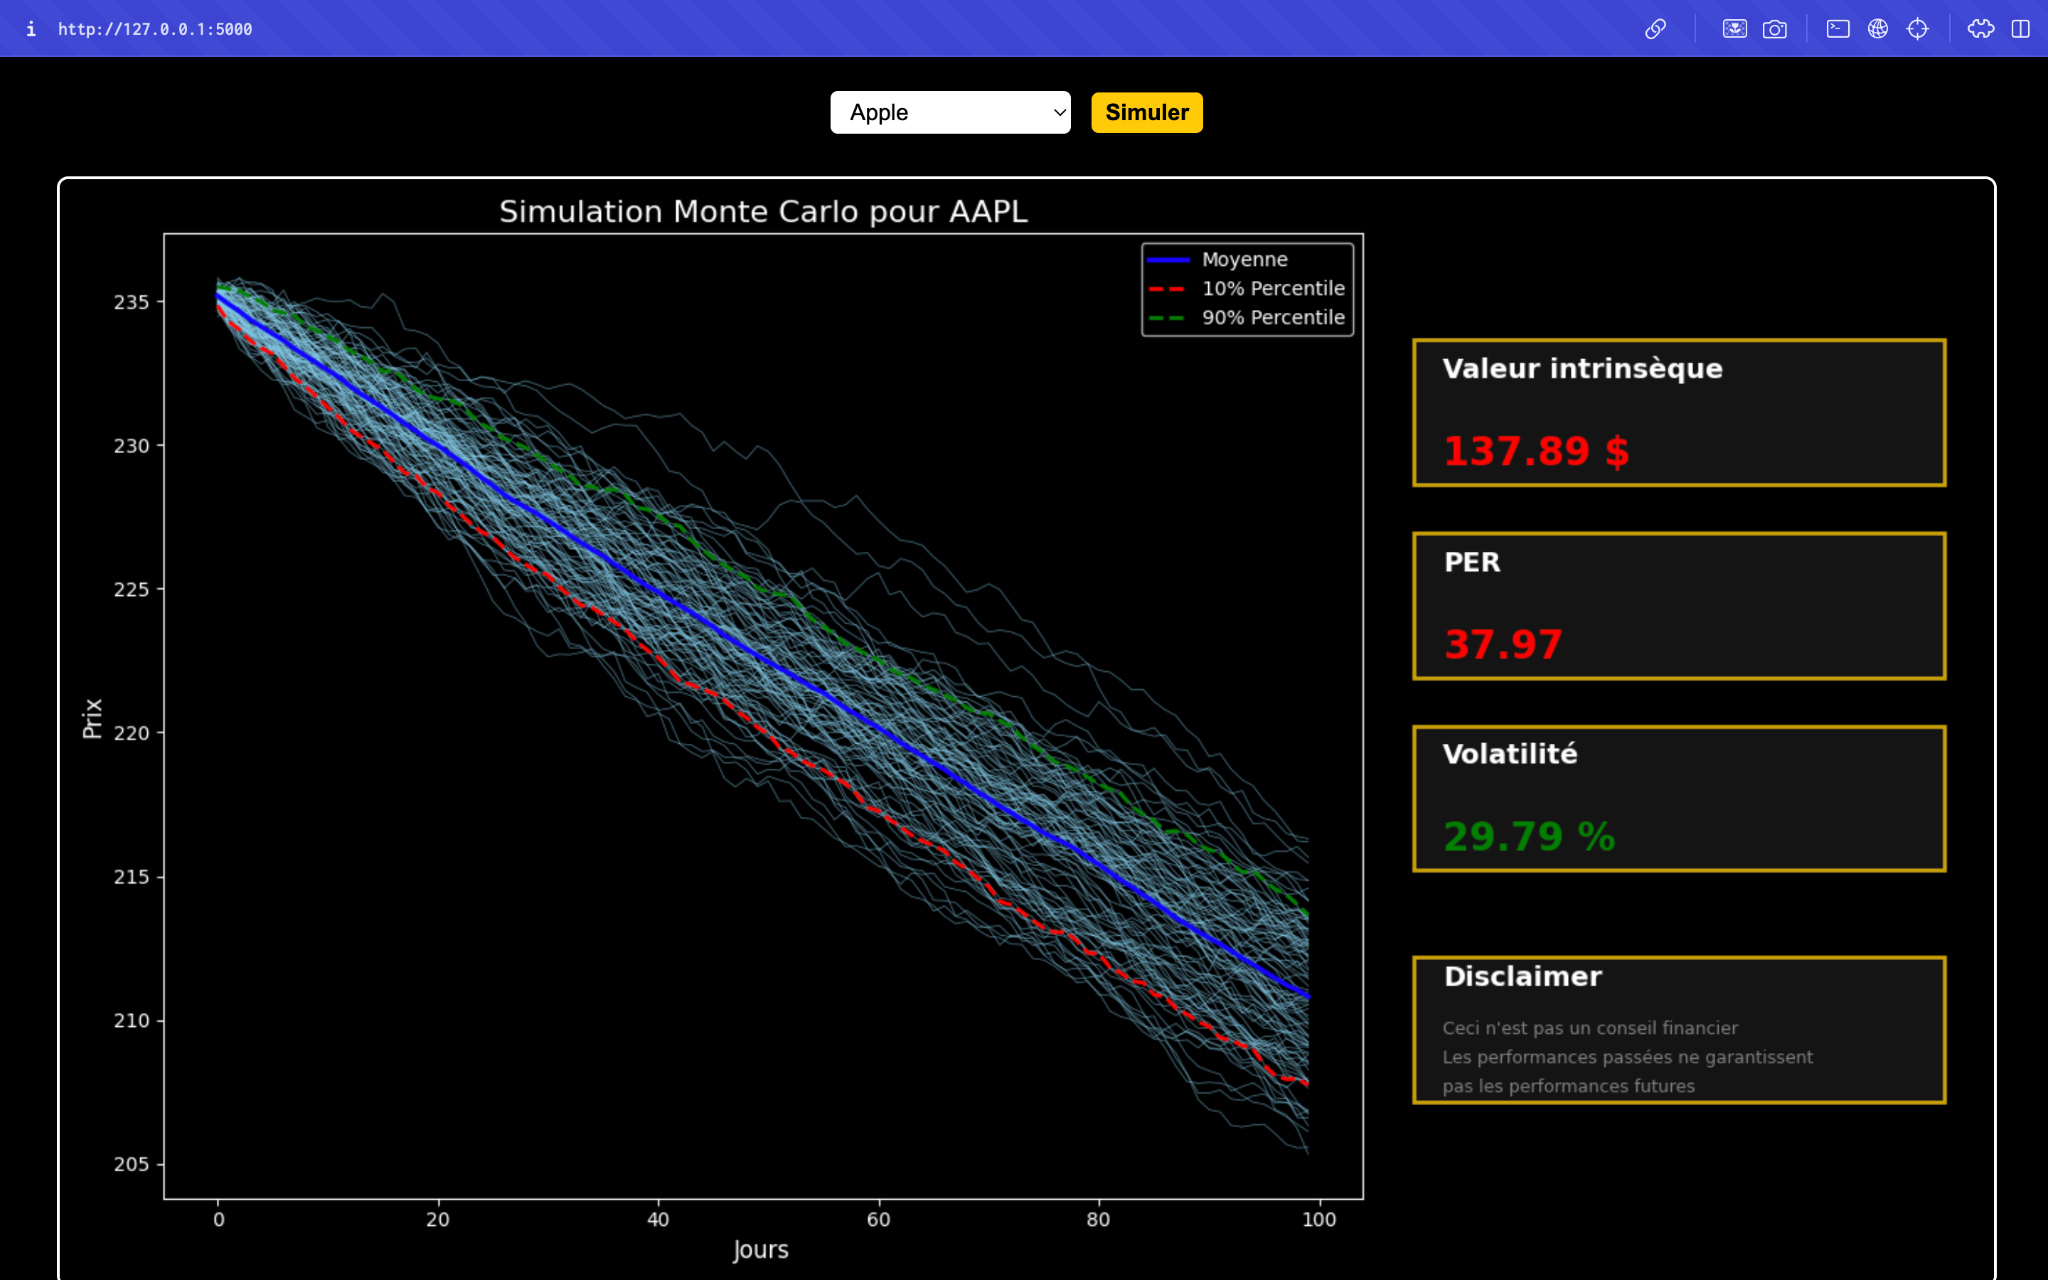This screenshot has height=1280, width=2048.
Task: Click the value 137.89 $
Action: coord(1536,451)
